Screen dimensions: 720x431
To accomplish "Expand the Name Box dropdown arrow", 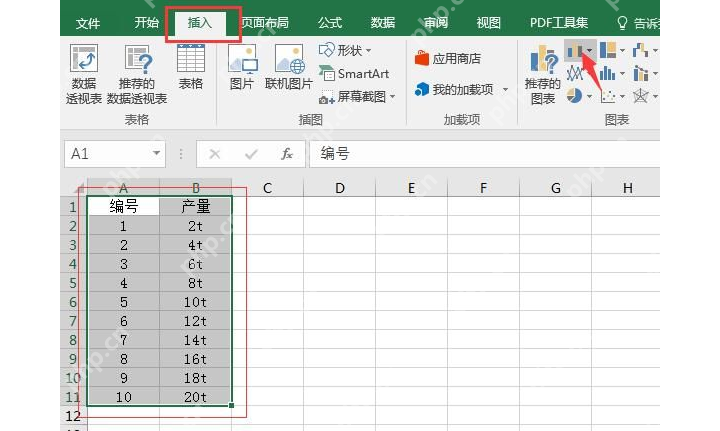I will pos(157,153).
